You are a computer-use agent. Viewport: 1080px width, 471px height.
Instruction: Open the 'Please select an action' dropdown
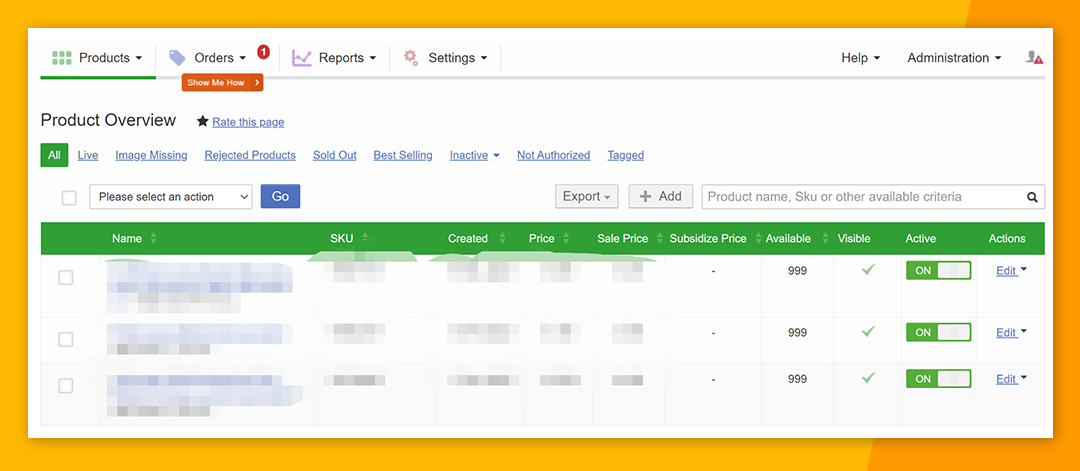(170, 197)
